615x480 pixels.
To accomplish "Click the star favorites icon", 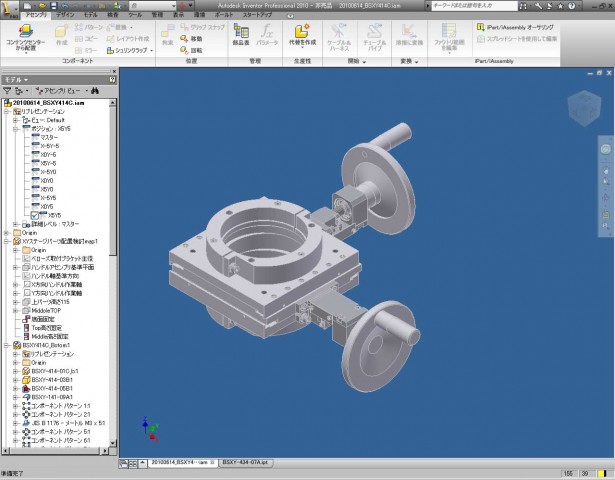I will 560,6.
